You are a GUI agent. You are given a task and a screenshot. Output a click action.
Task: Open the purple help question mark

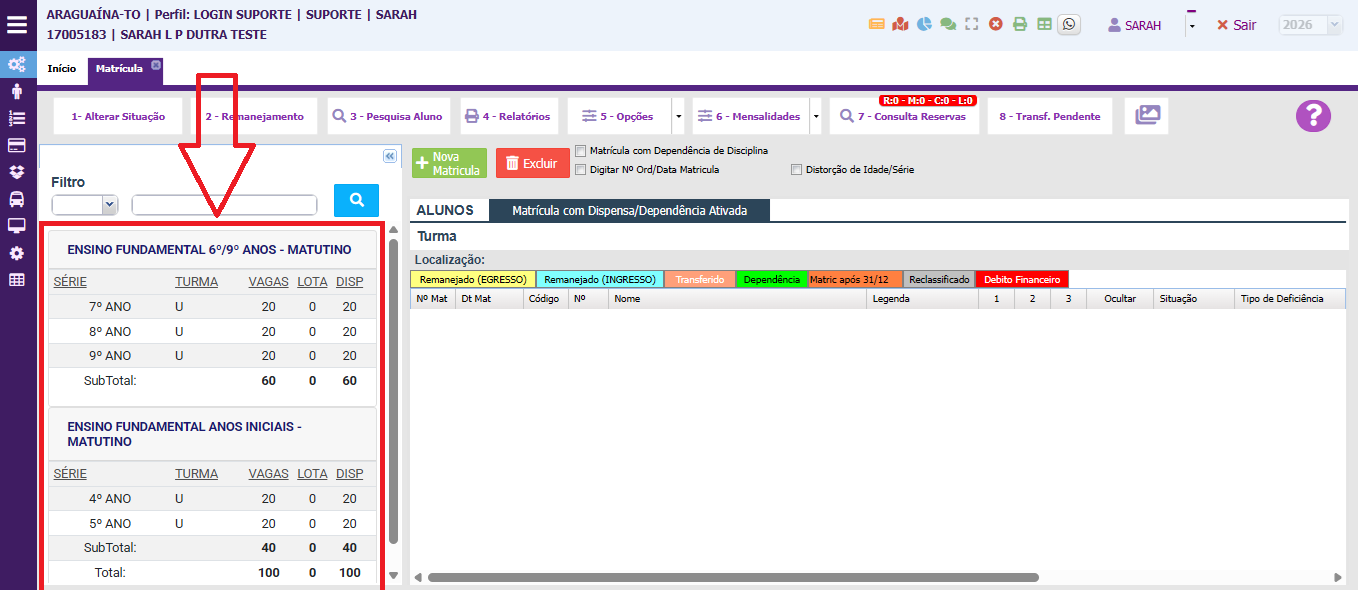[x=1313, y=116]
